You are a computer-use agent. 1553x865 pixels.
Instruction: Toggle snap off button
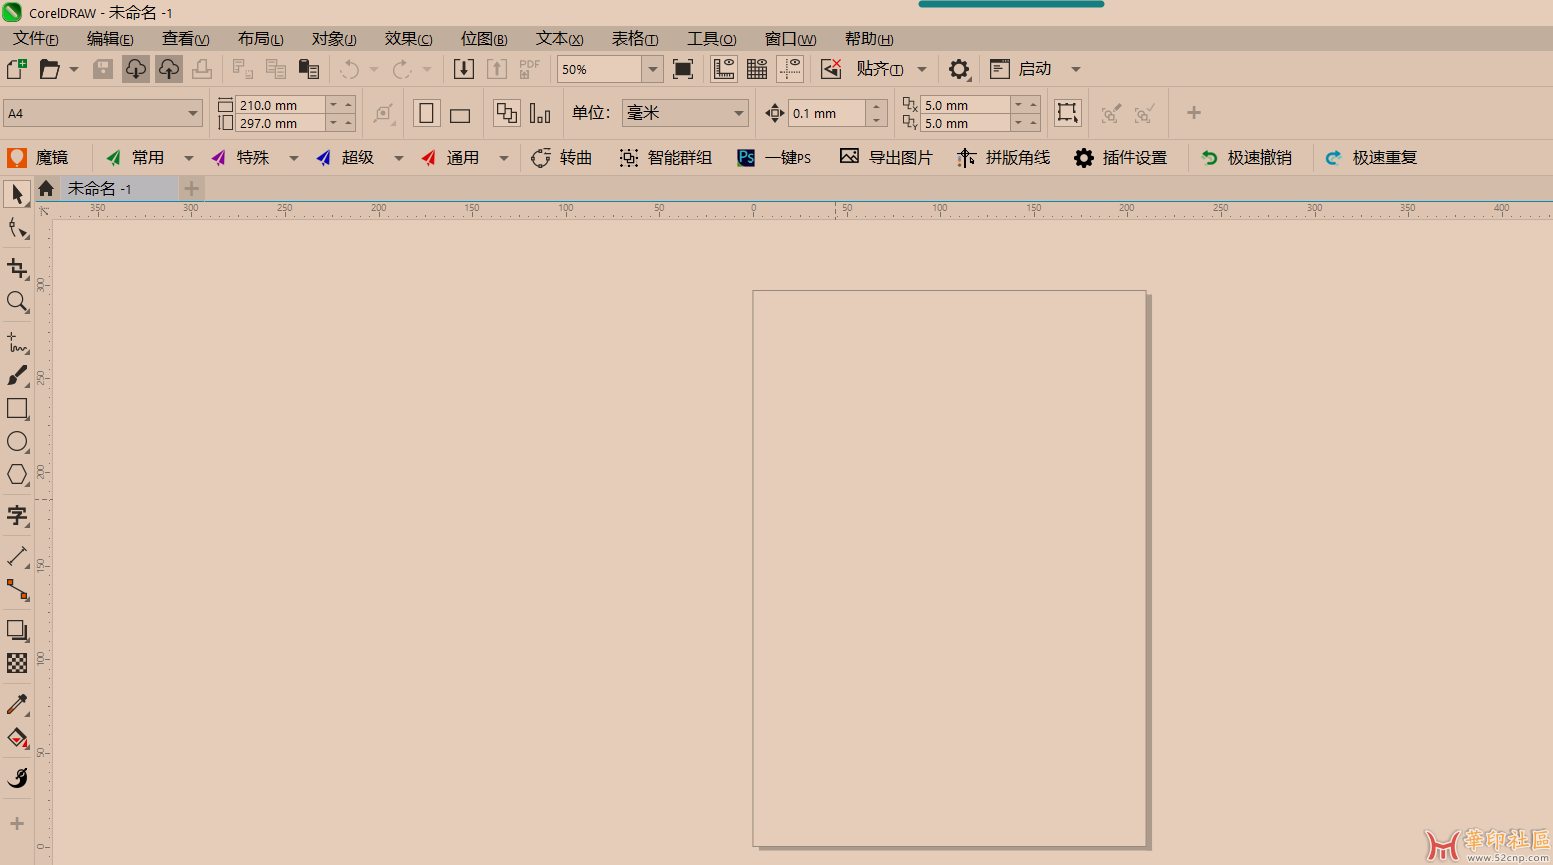(x=831, y=69)
